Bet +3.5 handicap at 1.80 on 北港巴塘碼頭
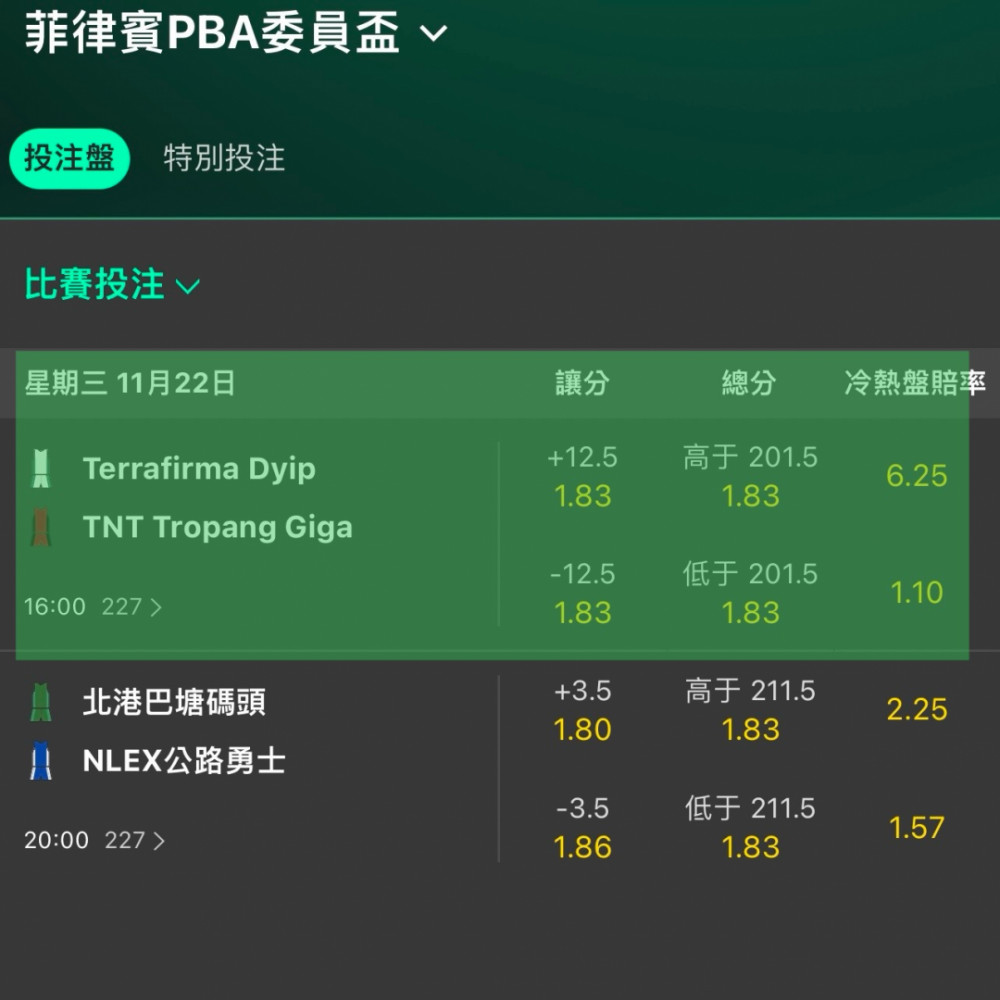The height and width of the screenshot is (1000, 1000). [x=582, y=710]
